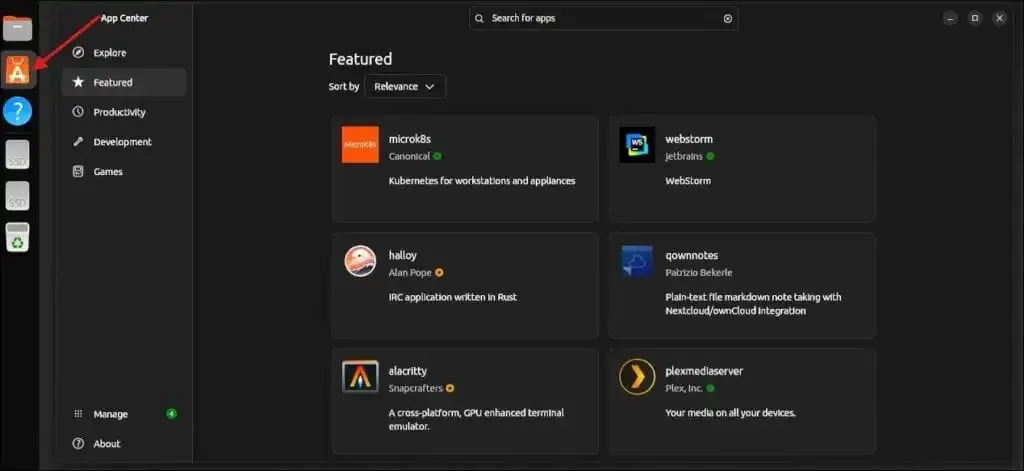Click the 'Canonical' publisher name

[x=409, y=156]
